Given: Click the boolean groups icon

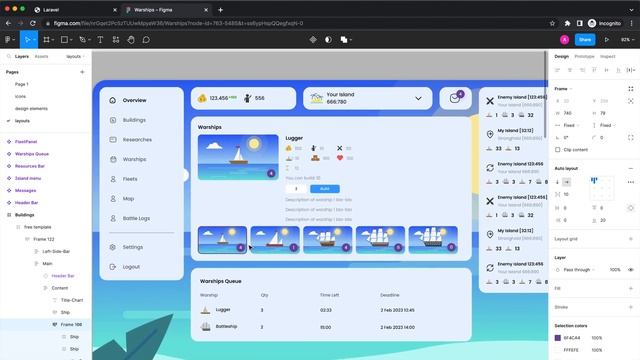Looking at the screenshot, I should pos(344,40).
